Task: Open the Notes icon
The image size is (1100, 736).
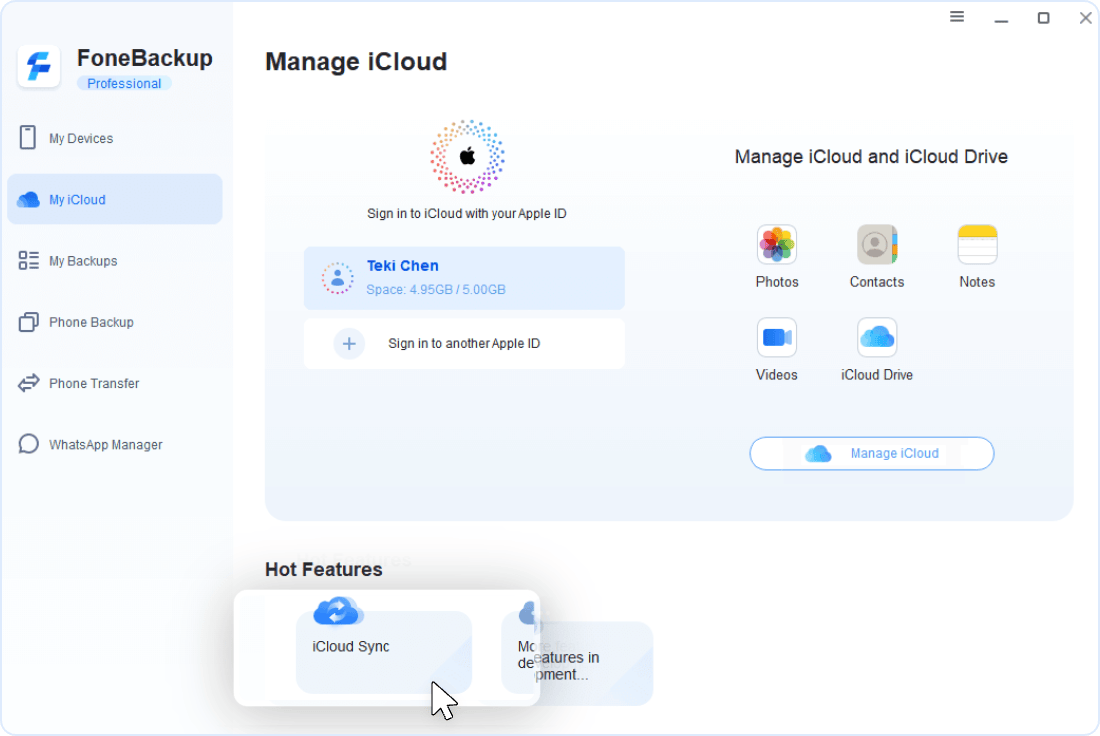Action: [x=977, y=245]
